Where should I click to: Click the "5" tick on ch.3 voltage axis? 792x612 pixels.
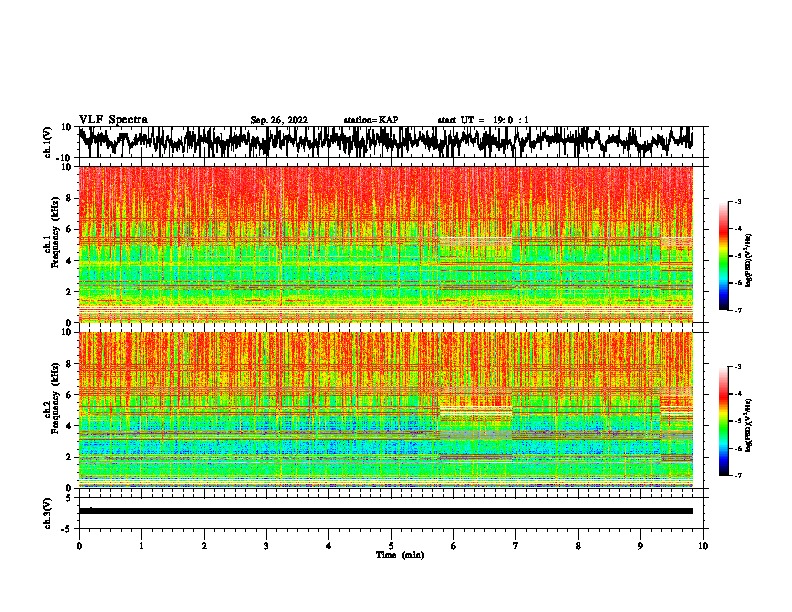69,498
